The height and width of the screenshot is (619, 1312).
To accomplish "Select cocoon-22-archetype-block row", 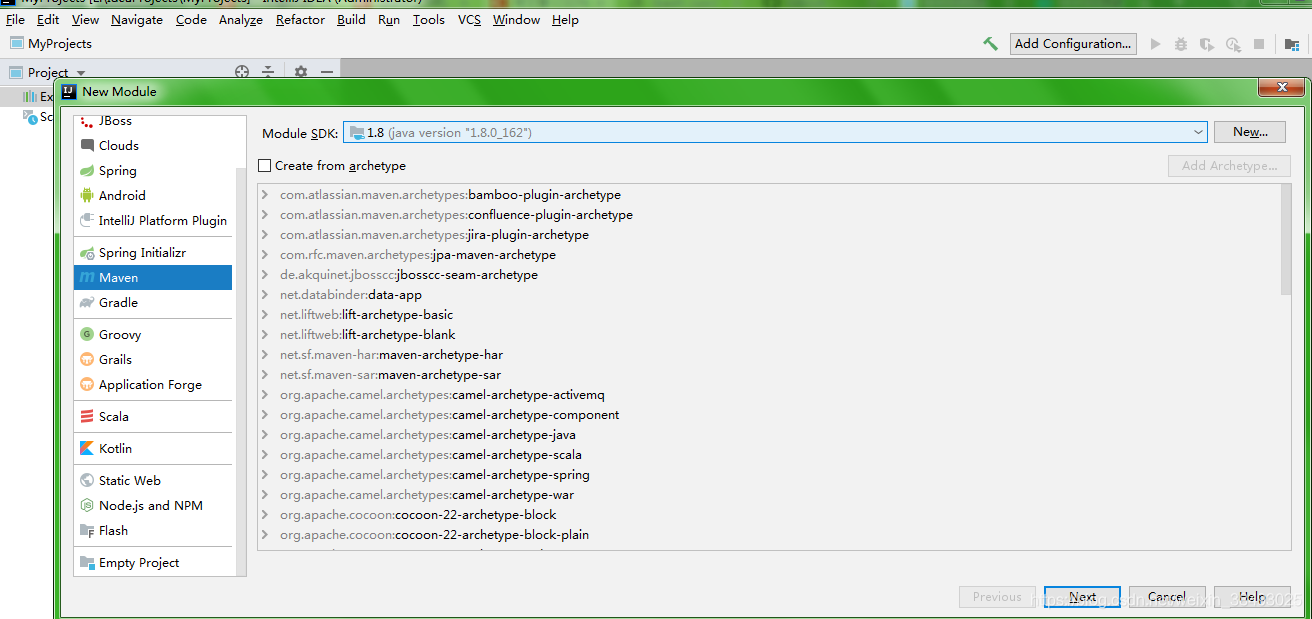I will [769, 515].
